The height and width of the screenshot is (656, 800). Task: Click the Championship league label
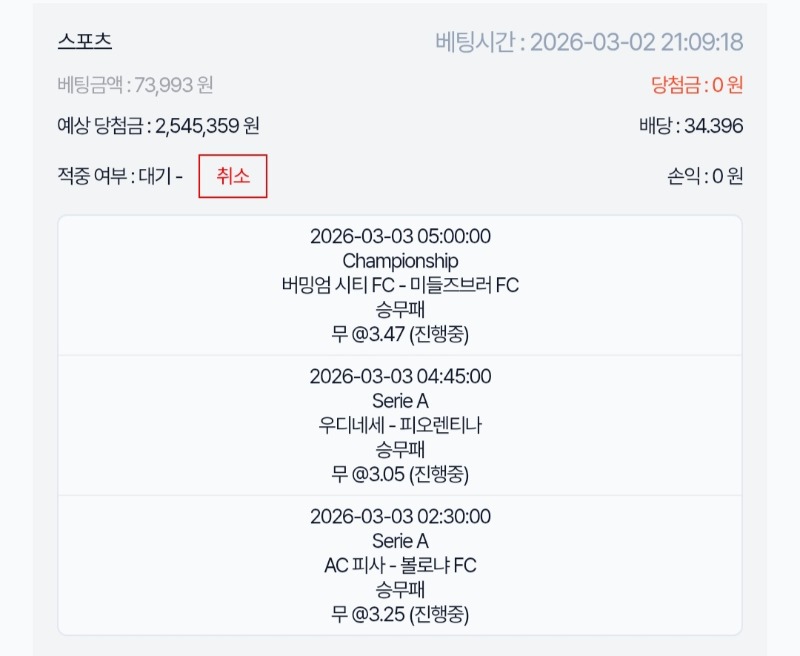(400, 261)
